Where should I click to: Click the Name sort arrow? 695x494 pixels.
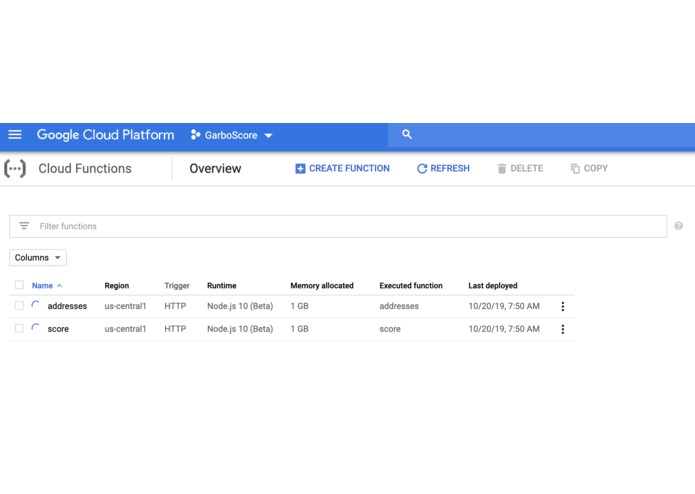(x=59, y=286)
